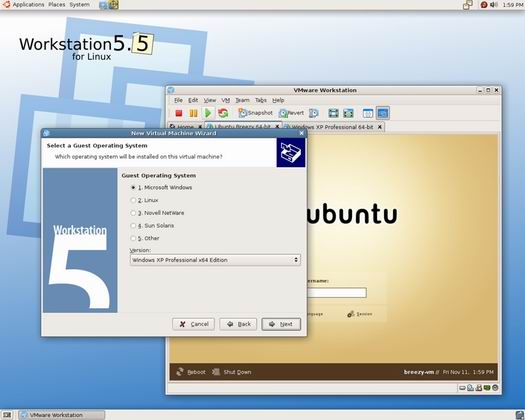The image size is (525, 420).
Task: Open the System menu
Action: [80, 5]
